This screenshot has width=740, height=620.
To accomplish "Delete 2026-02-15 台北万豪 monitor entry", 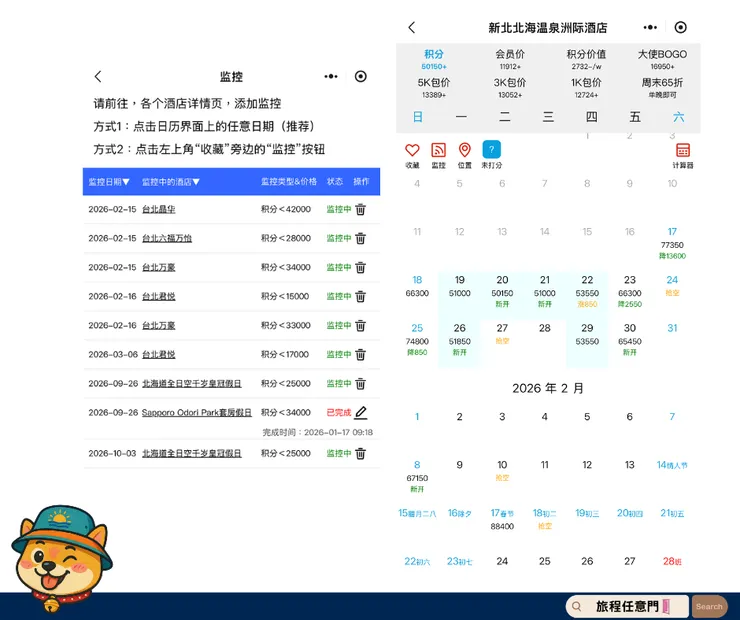I will pos(361,268).
